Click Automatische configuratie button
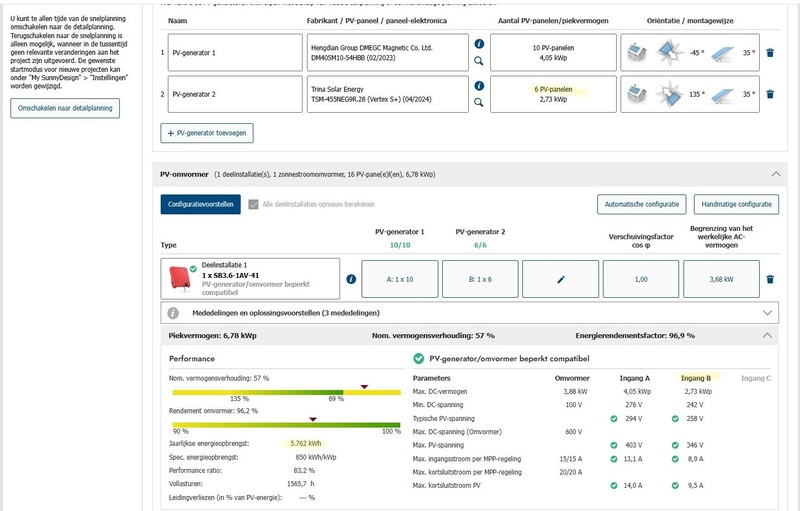Screen dimensions: 800x511 click(x=641, y=204)
